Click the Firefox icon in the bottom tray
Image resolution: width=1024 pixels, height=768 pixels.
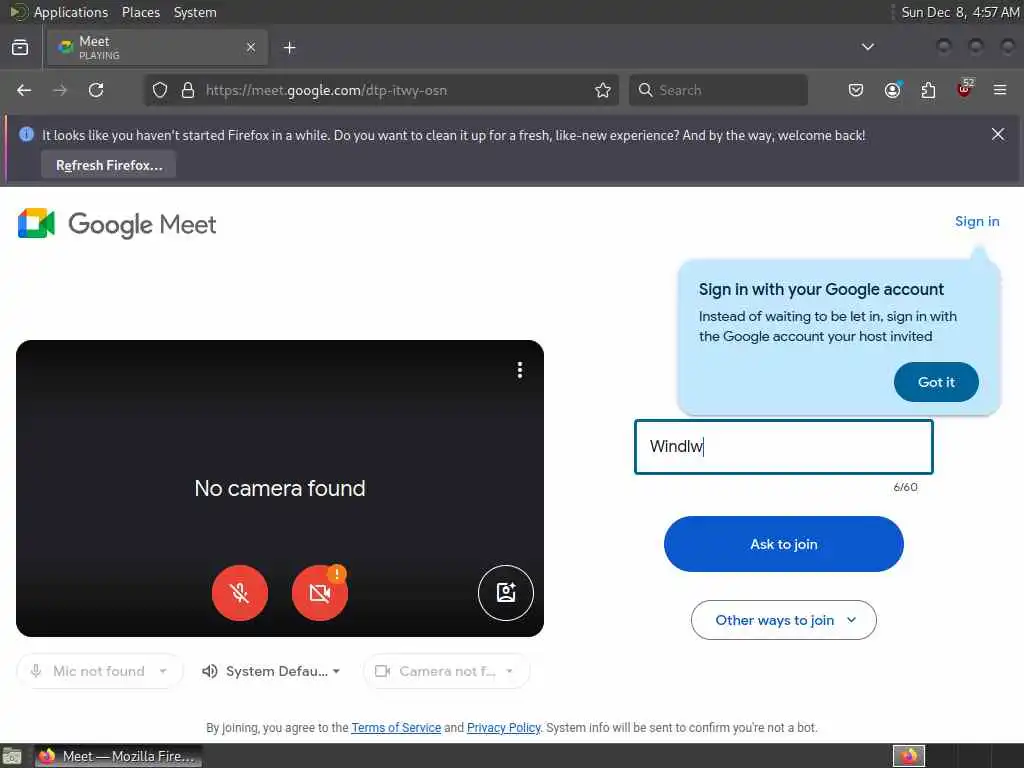[908, 756]
